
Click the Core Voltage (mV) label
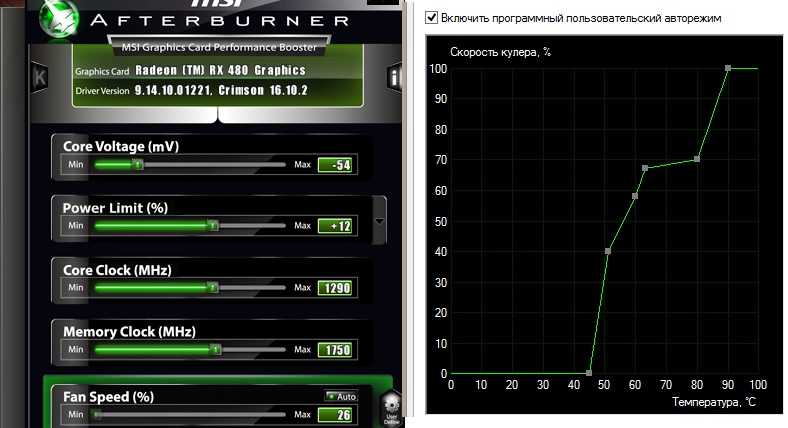121,146
